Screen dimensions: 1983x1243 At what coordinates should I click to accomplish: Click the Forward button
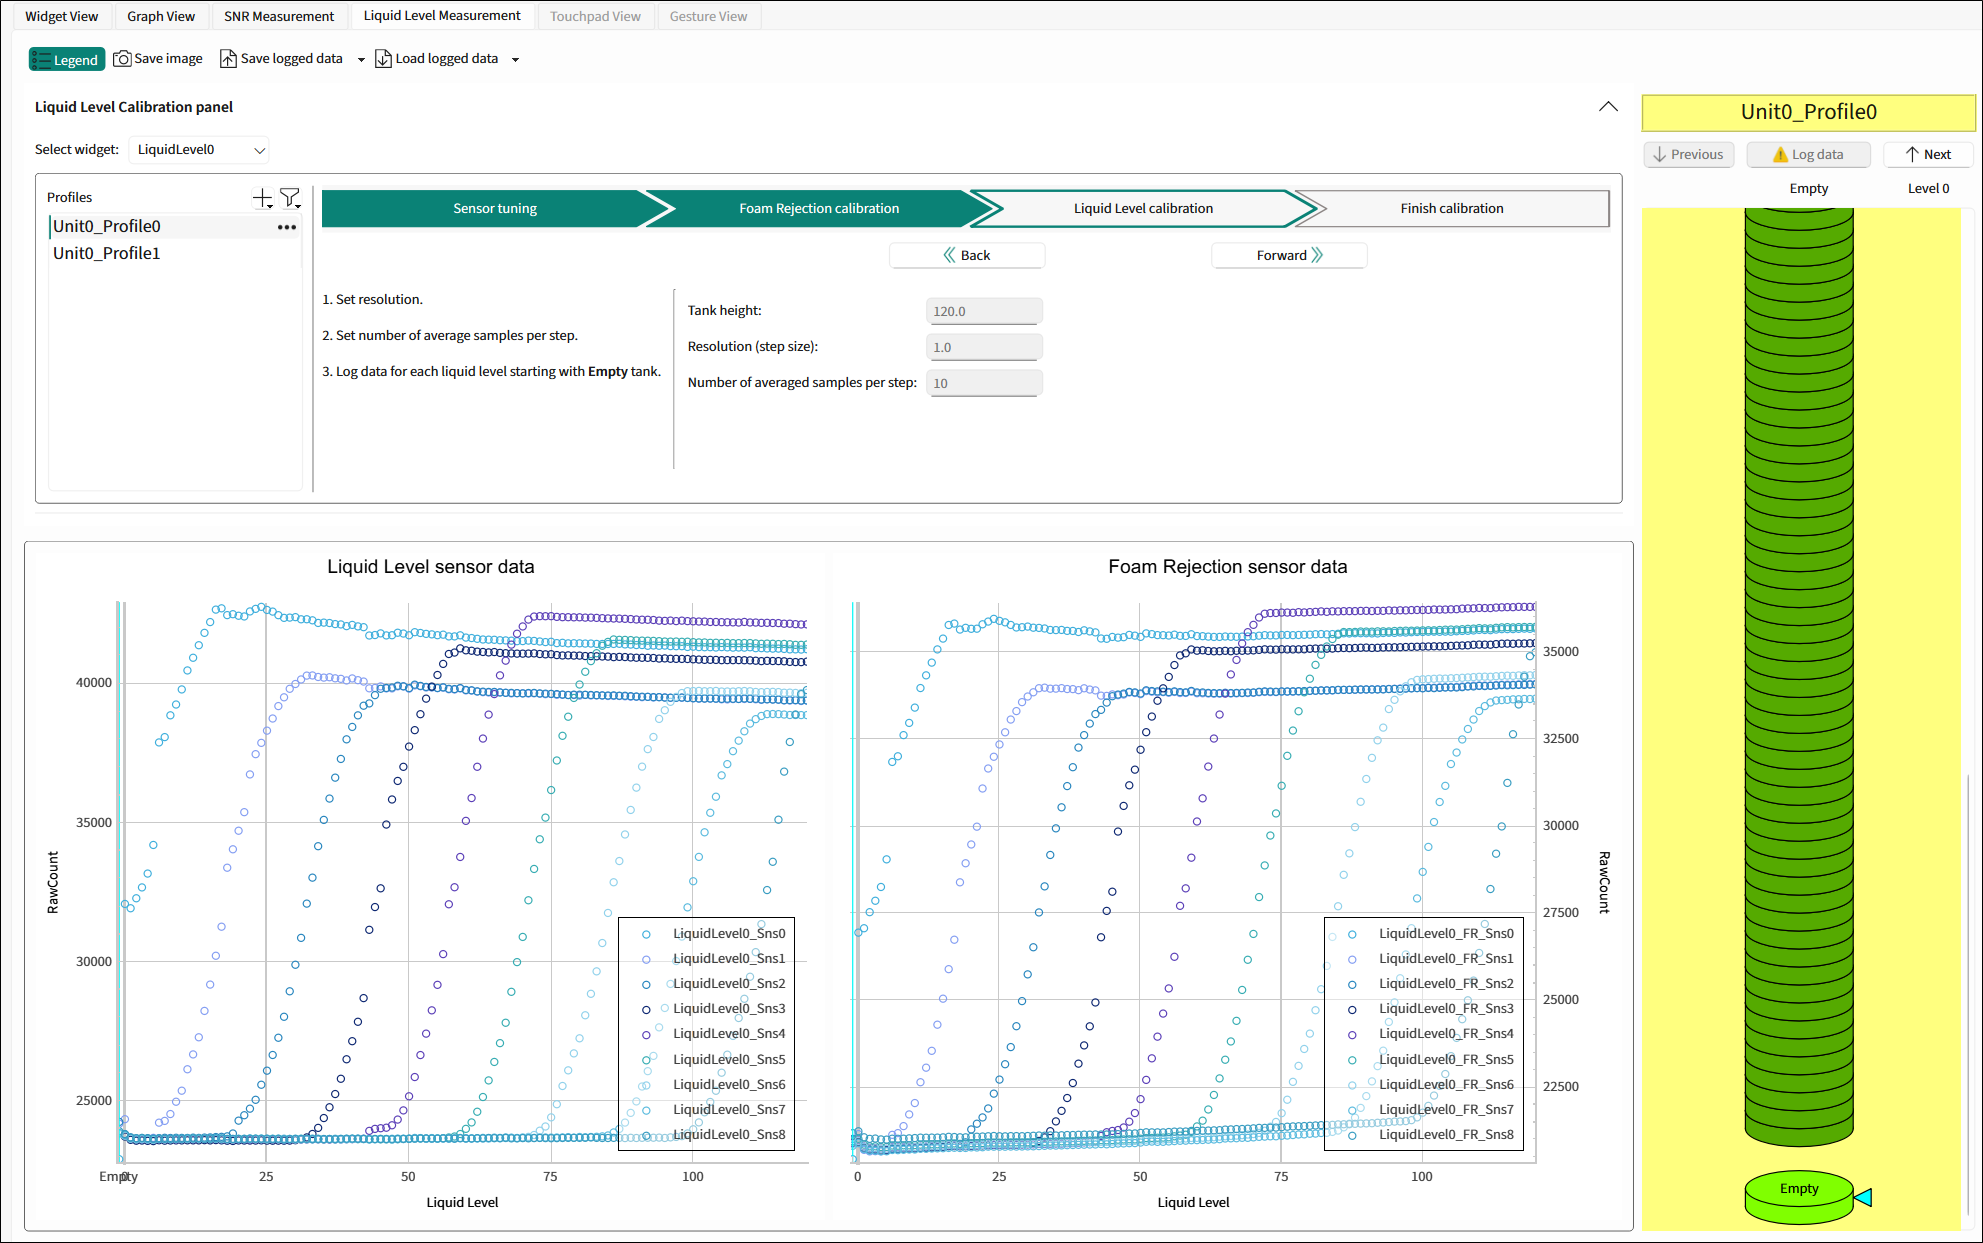coord(1289,256)
